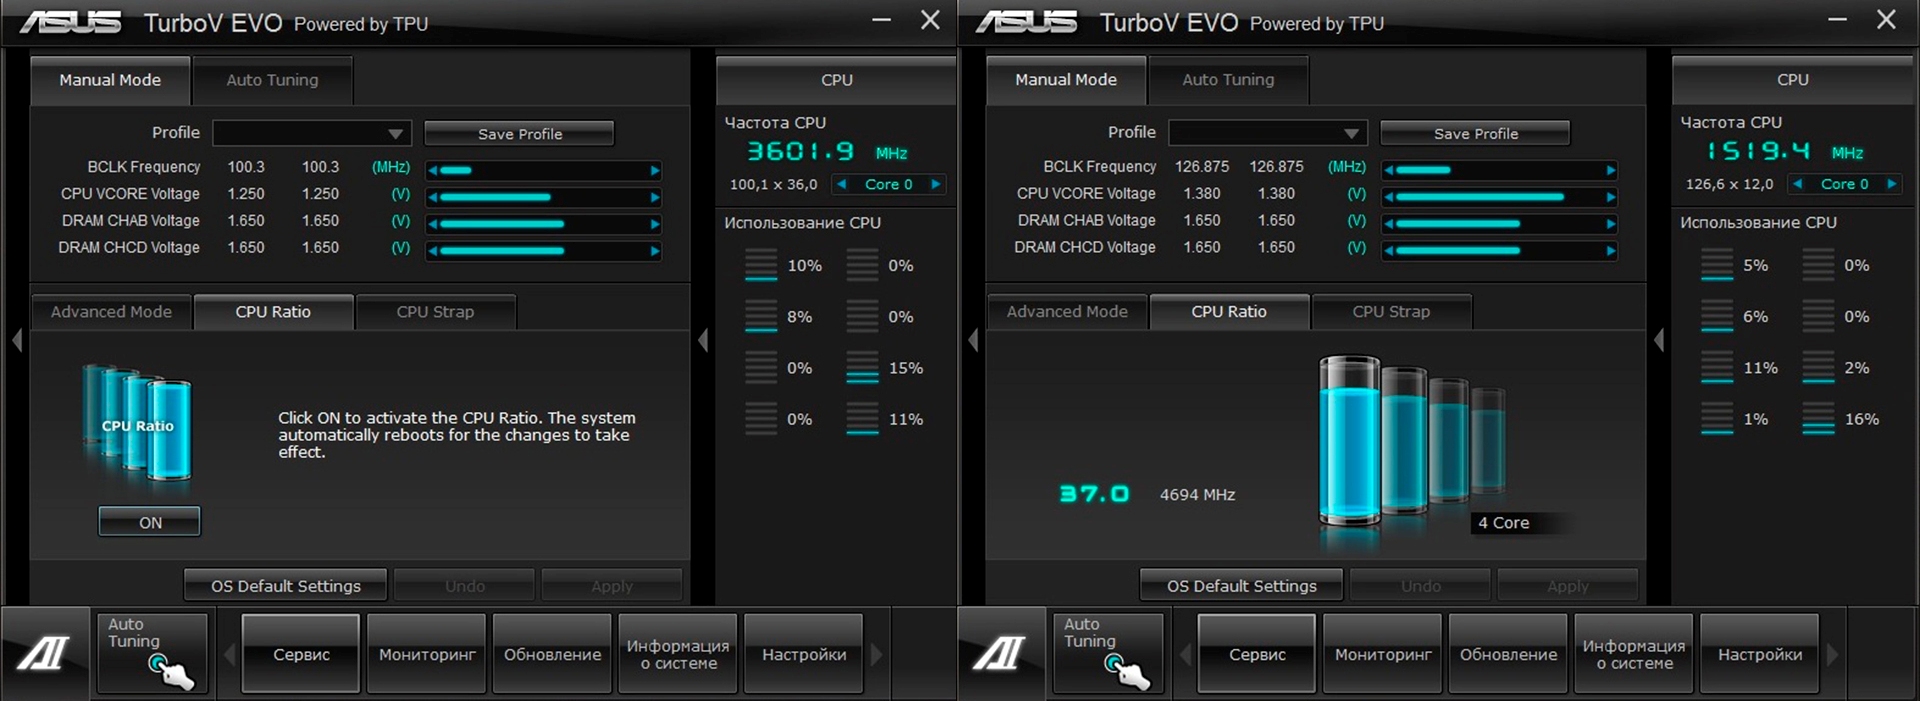Click the ASUS AI Suite logo in left window

click(x=45, y=654)
